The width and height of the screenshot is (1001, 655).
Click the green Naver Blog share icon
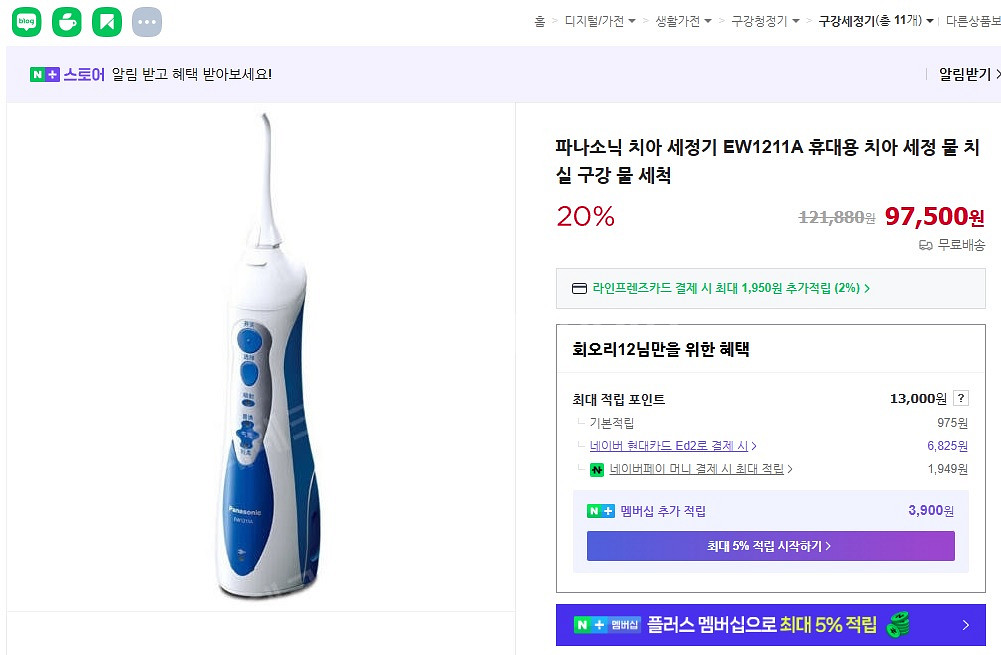(27, 22)
